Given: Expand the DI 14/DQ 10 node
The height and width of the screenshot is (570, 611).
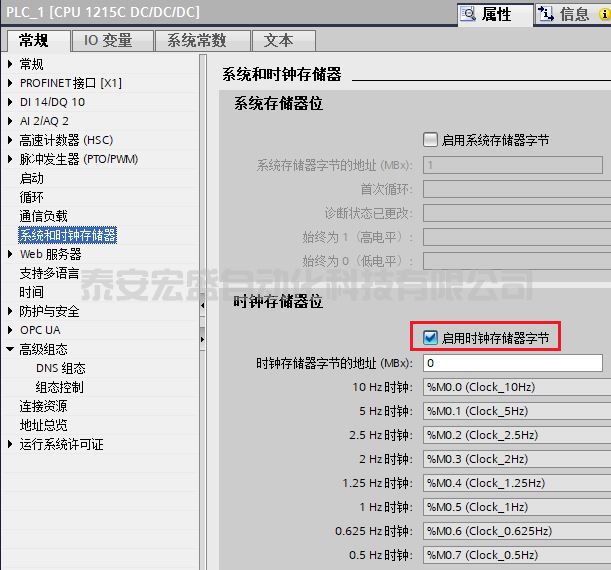Looking at the screenshot, I should click(11, 102).
